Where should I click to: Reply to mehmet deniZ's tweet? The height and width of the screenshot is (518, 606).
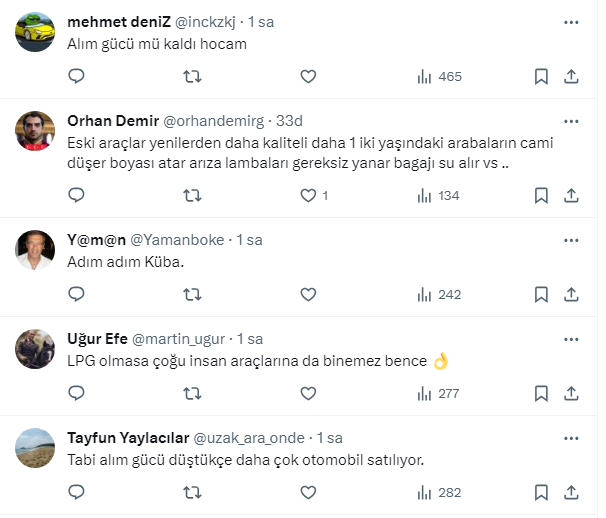76,77
